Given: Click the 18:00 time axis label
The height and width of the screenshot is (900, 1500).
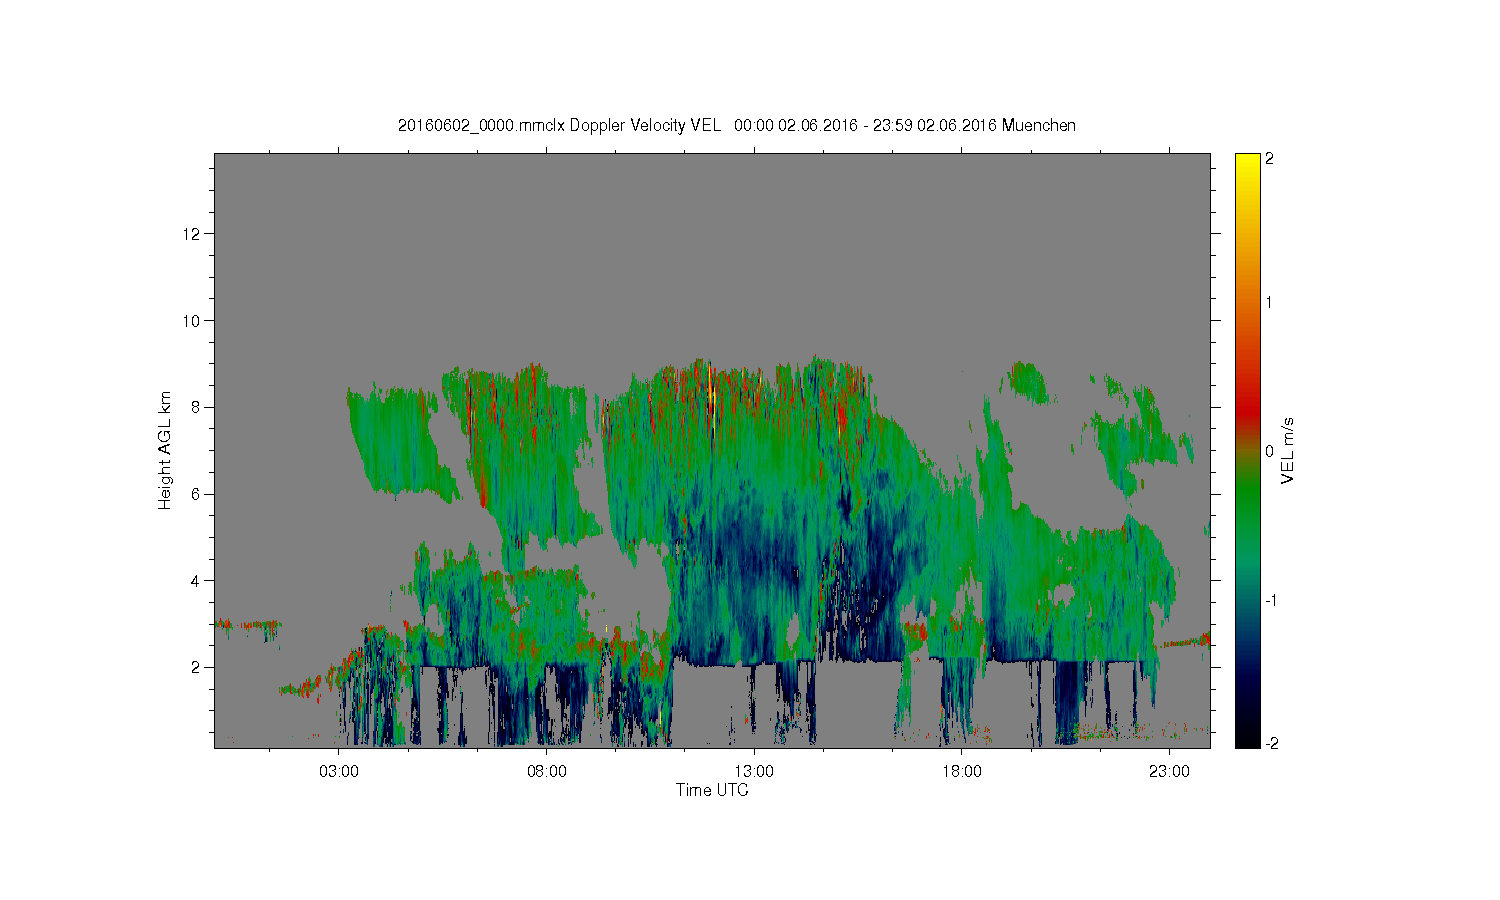Looking at the screenshot, I should [962, 772].
